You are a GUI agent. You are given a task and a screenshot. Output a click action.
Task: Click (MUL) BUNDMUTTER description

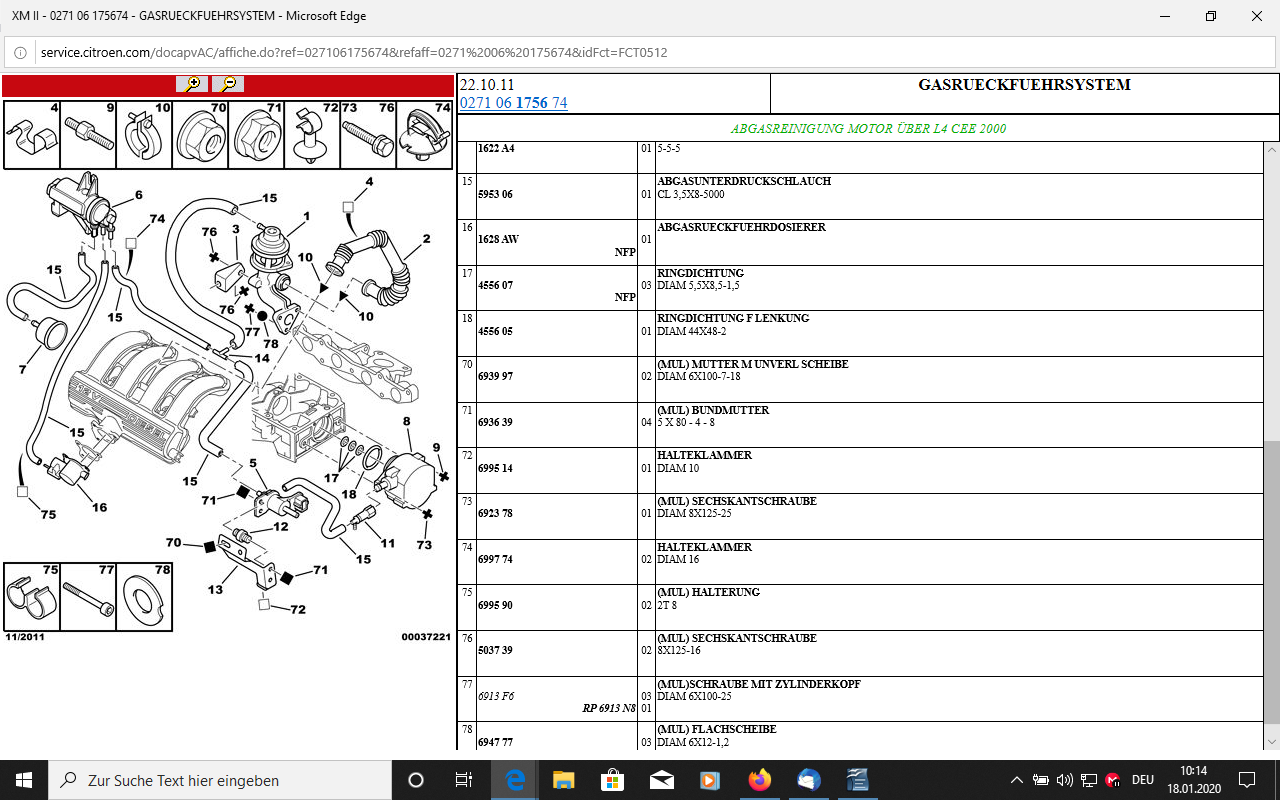(x=713, y=410)
